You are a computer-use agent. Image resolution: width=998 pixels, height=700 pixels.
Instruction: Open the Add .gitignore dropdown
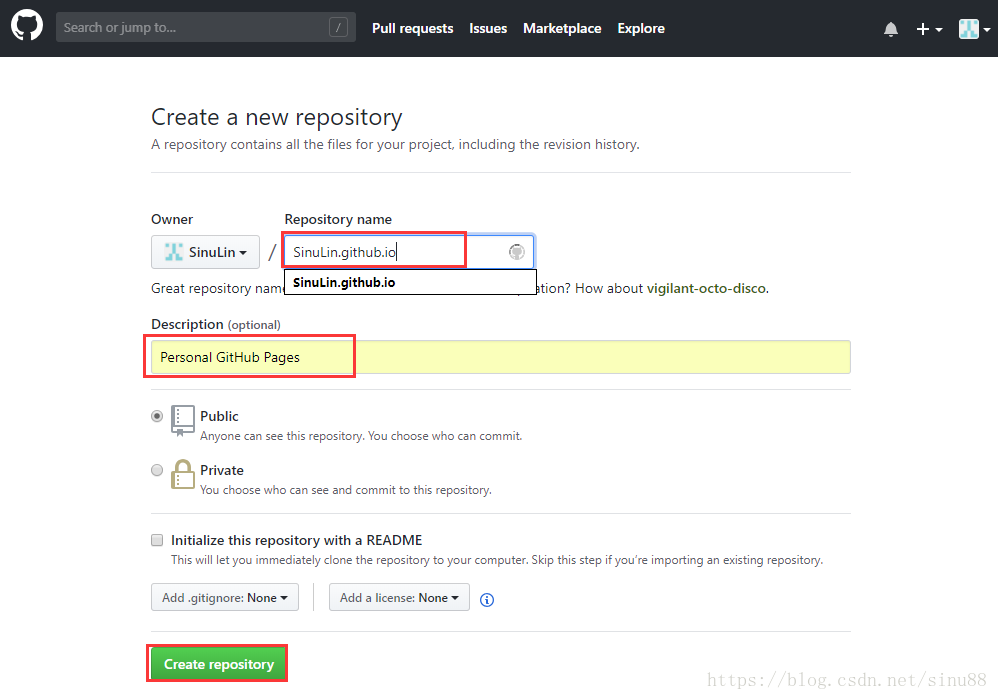coord(225,598)
